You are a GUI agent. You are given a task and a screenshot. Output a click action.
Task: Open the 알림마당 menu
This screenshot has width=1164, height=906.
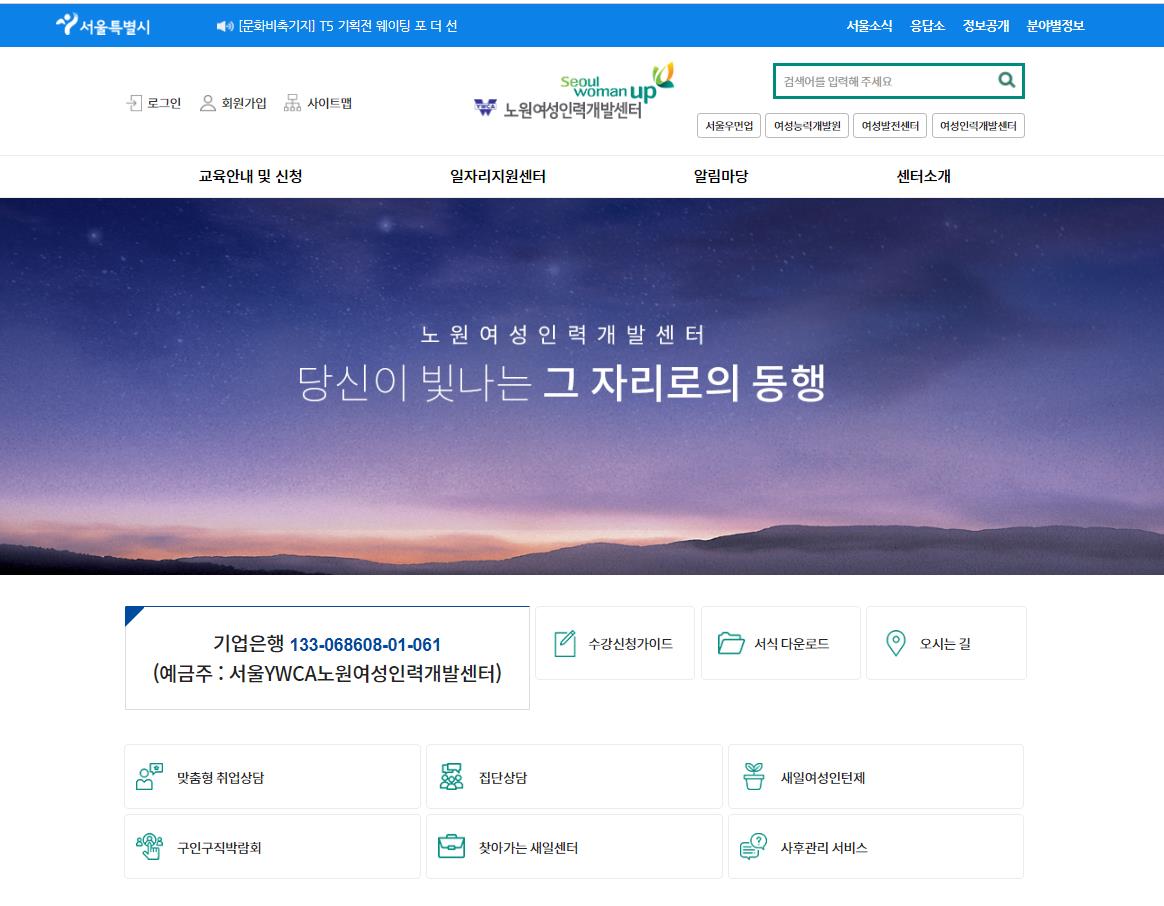coord(721,177)
